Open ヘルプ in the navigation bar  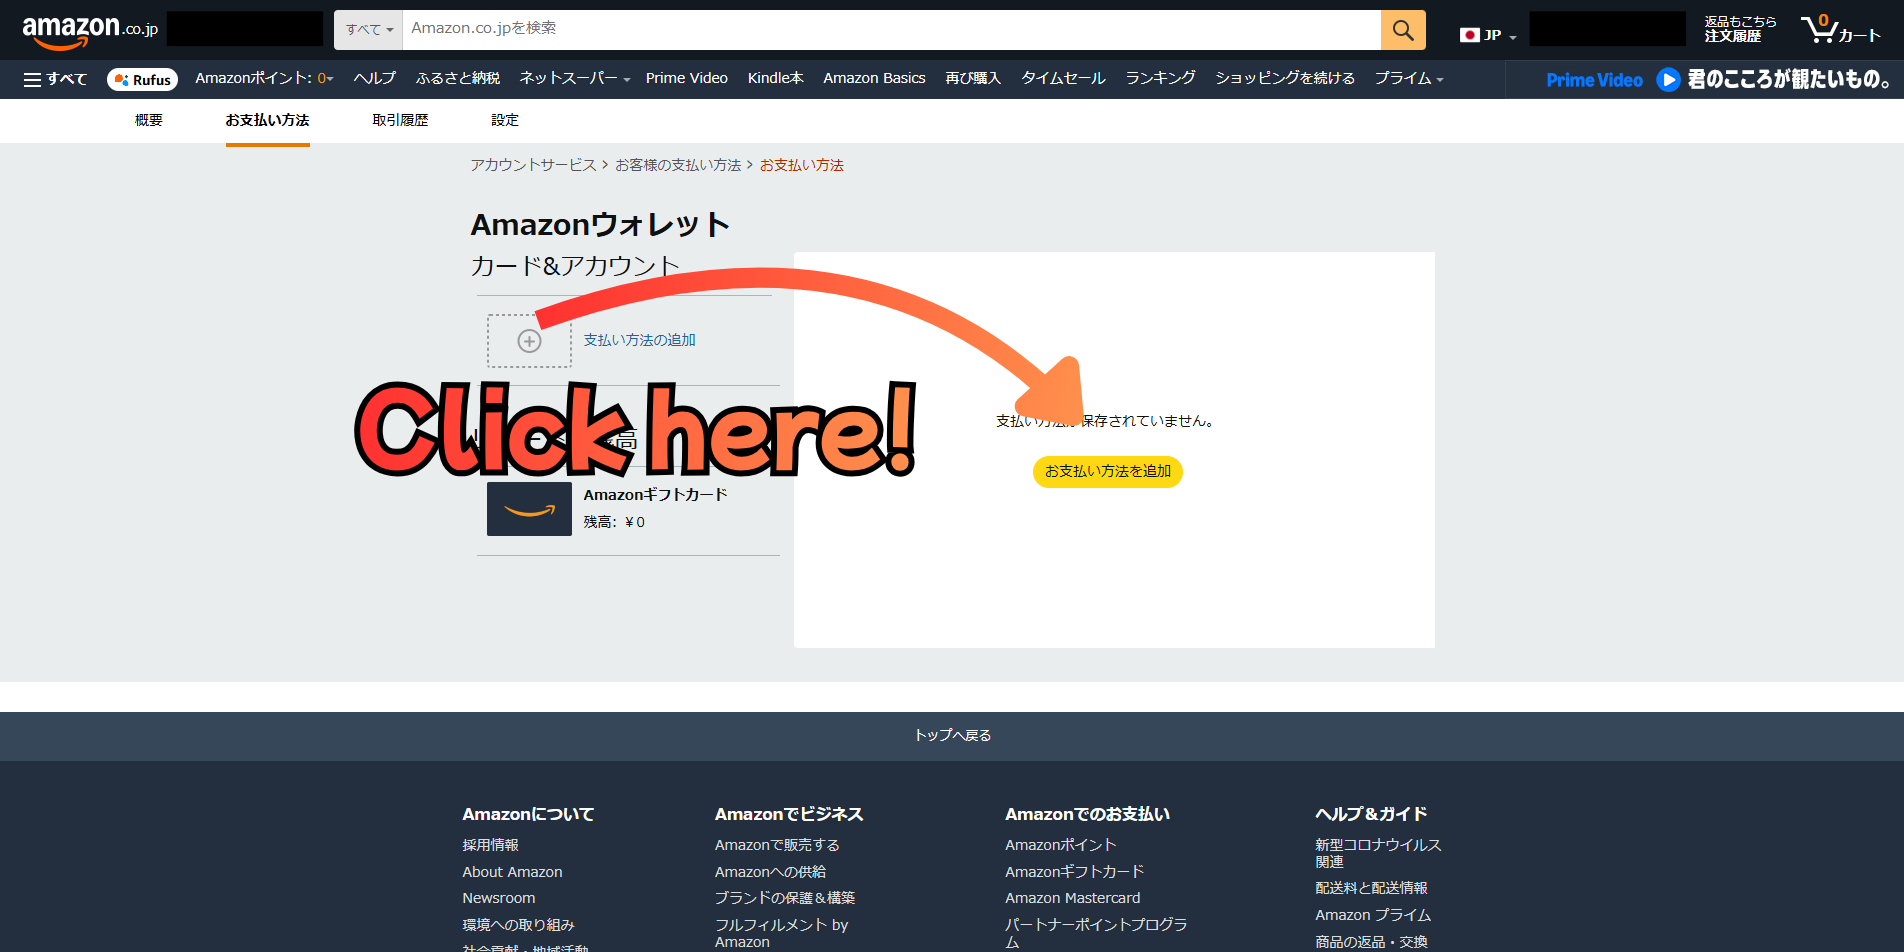pyautogui.click(x=374, y=78)
